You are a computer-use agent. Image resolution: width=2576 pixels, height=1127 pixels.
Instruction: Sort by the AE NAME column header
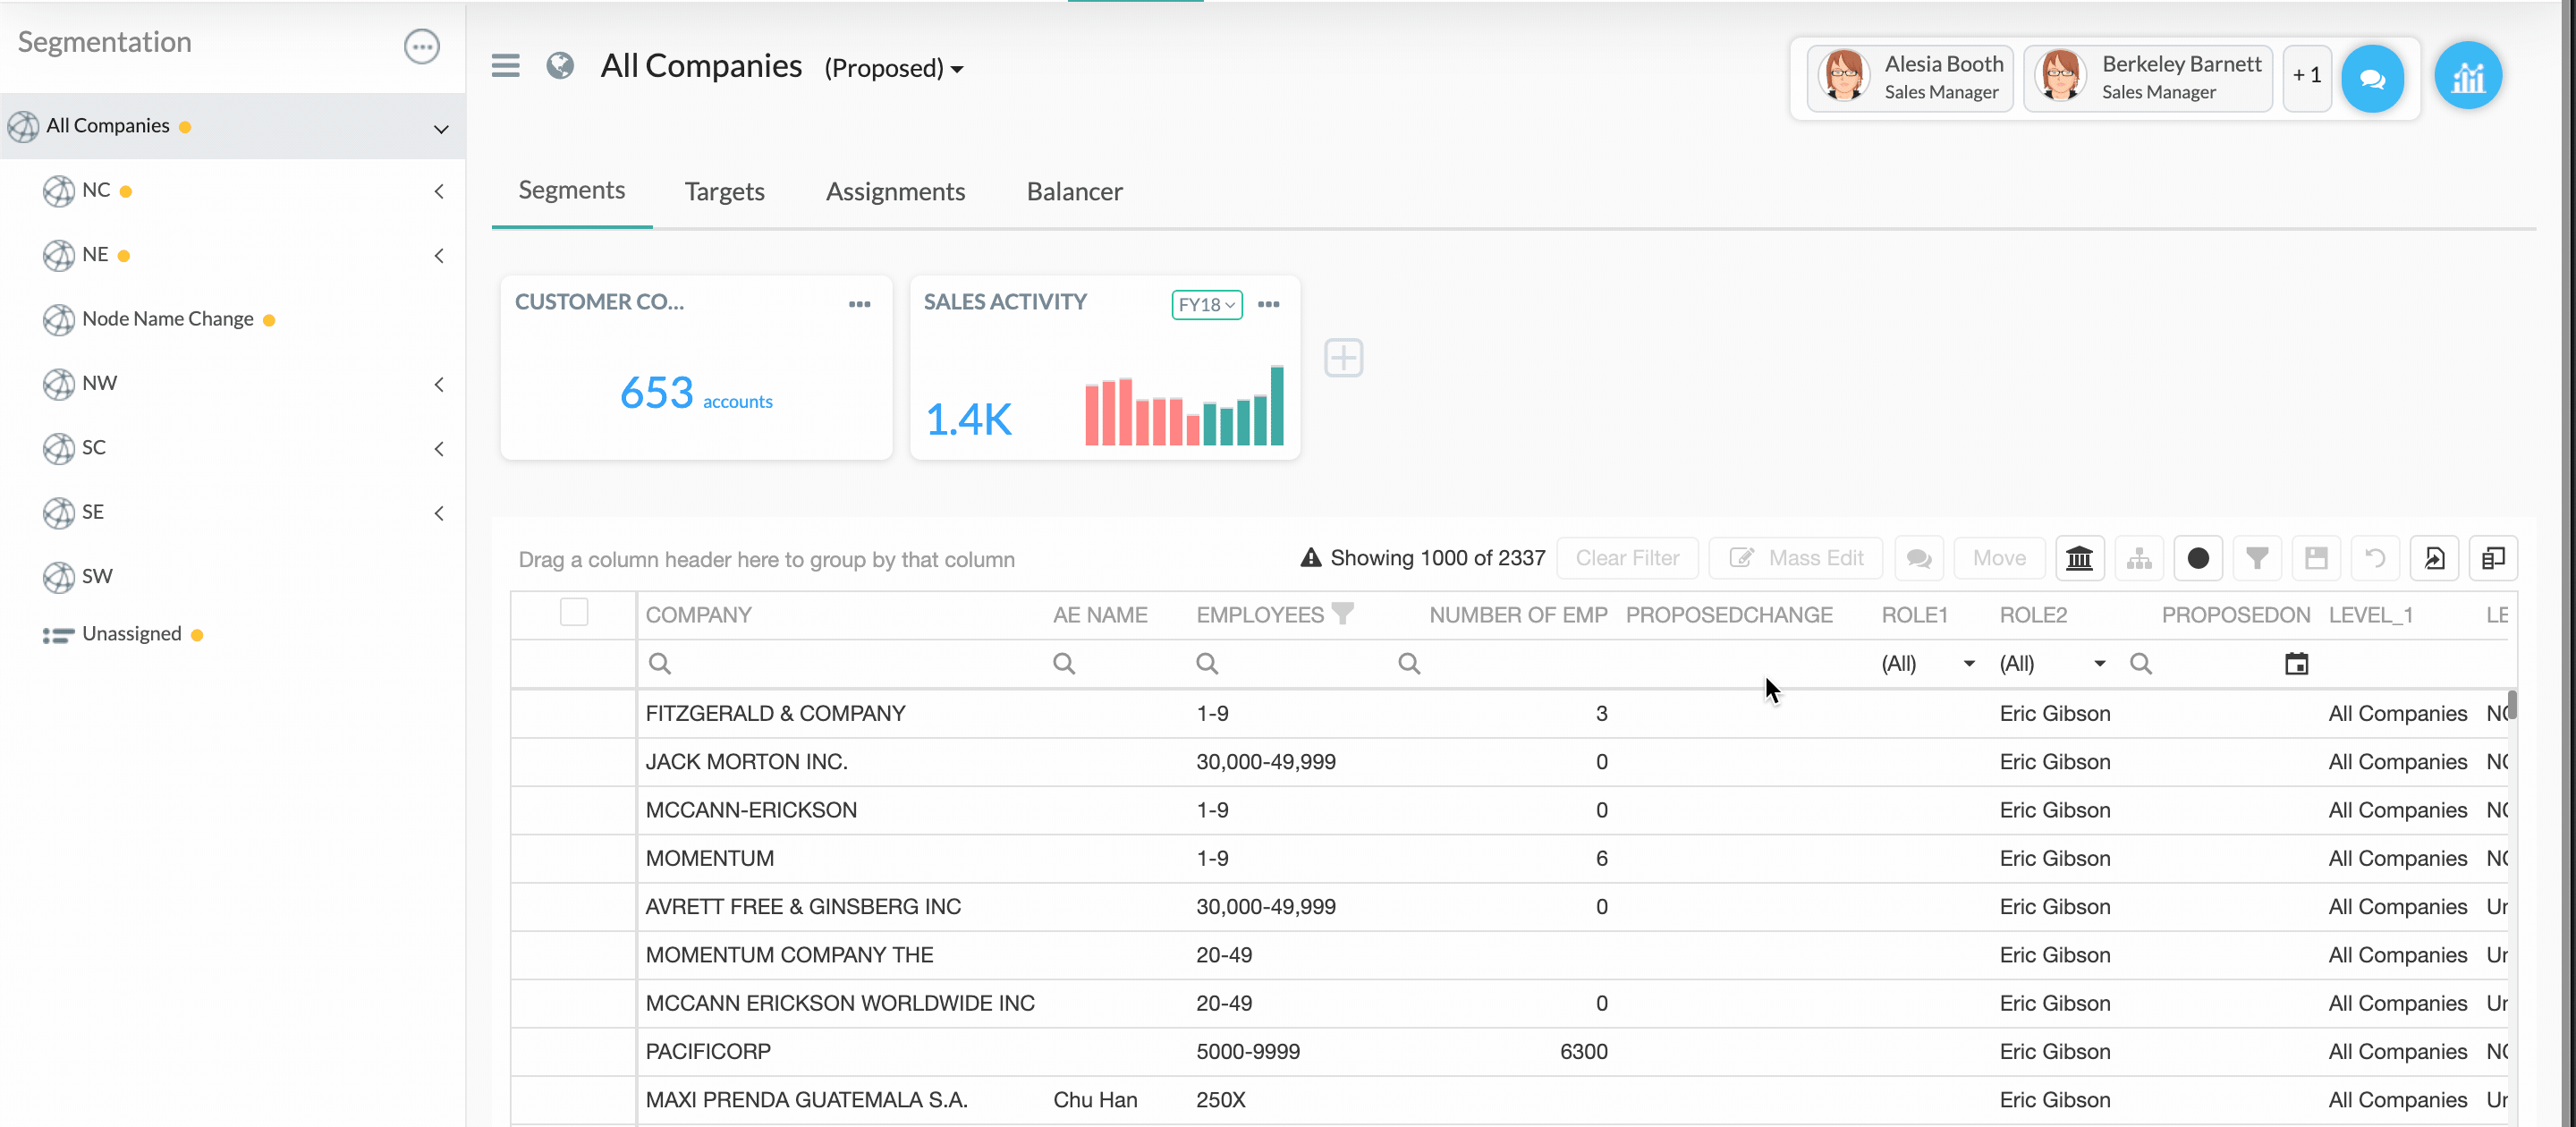1099,615
